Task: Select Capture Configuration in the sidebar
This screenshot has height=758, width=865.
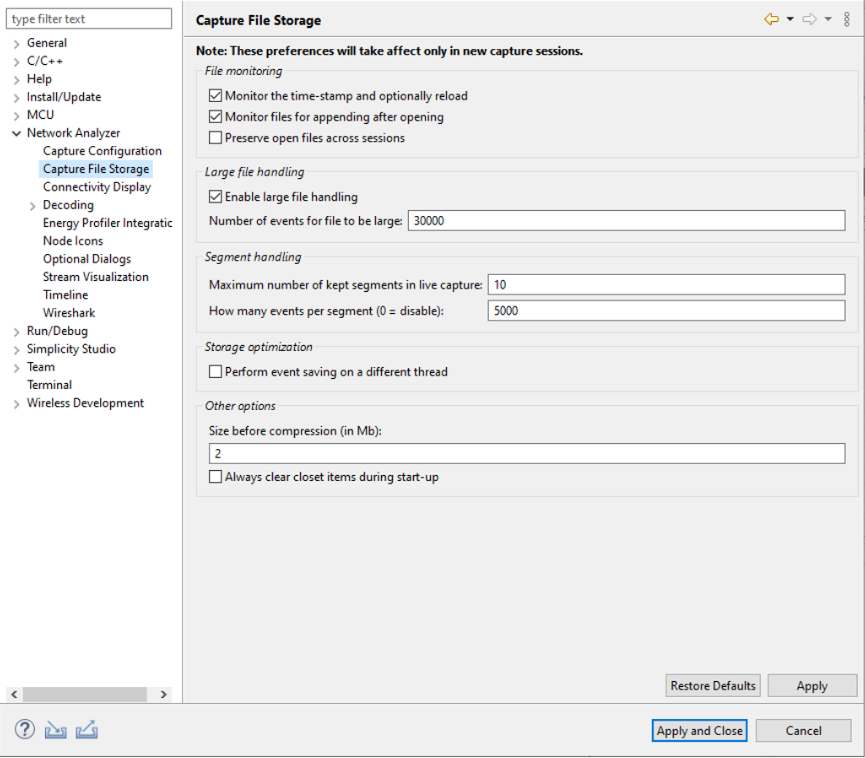Action: click(x=101, y=150)
